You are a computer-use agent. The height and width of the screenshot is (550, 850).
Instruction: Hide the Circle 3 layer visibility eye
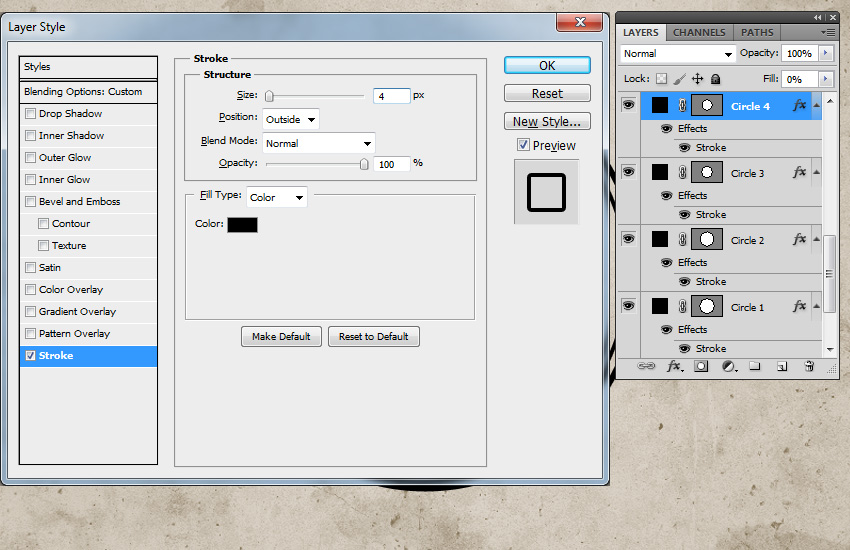click(628, 172)
